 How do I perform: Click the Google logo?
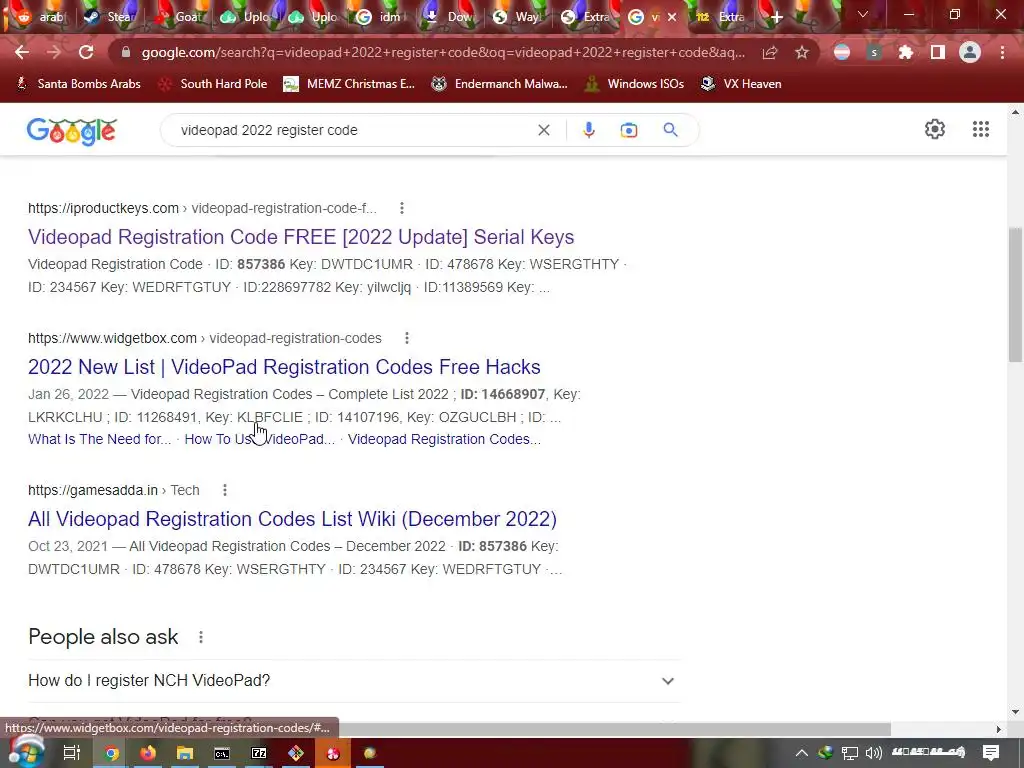coord(72,131)
